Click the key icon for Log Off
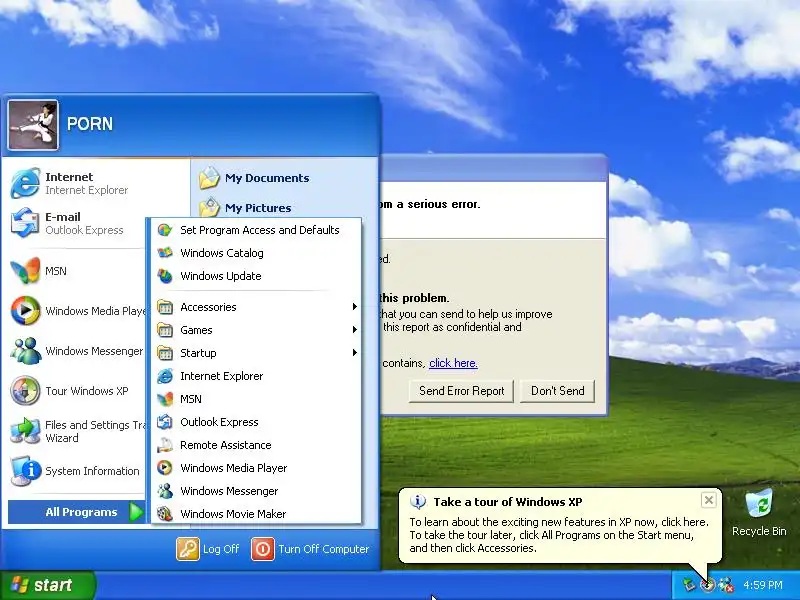This screenshot has height=600, width=800. tap(188, 549)
